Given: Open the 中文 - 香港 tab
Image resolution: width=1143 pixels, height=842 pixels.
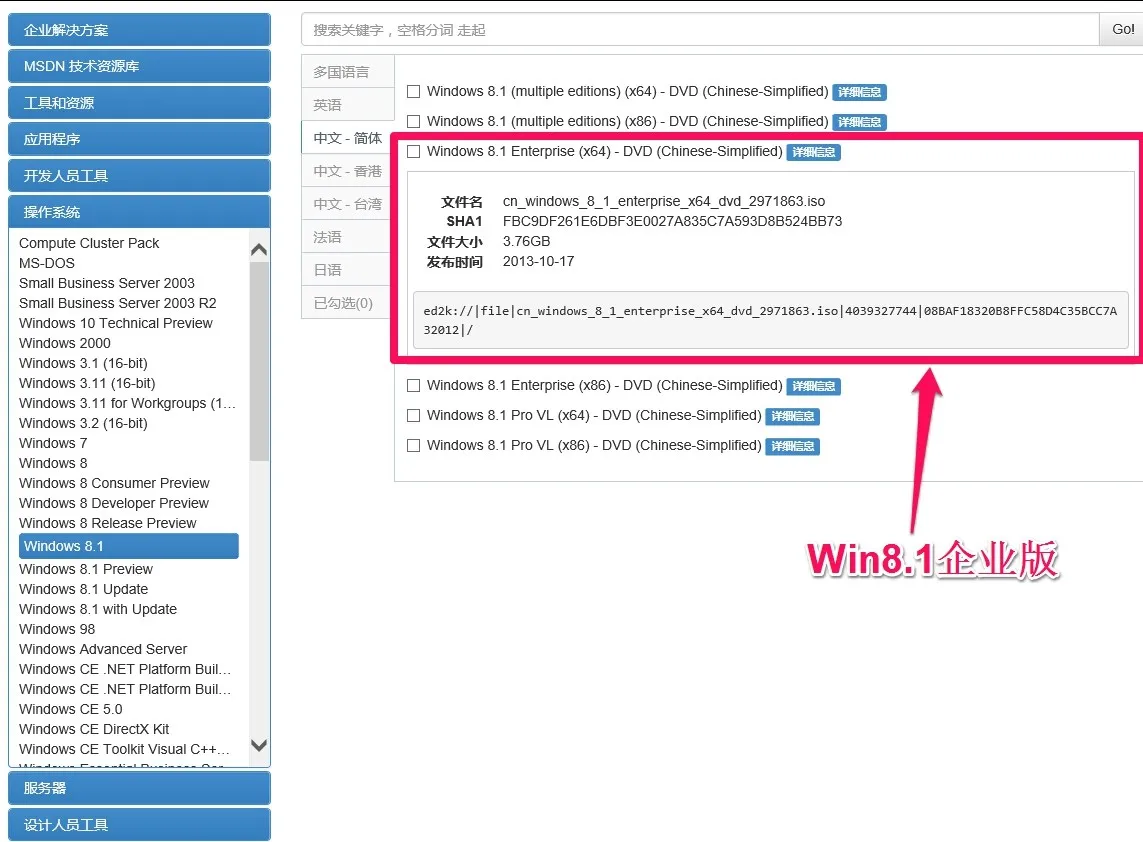Looking at the screenshot, I should click(343, 170).
